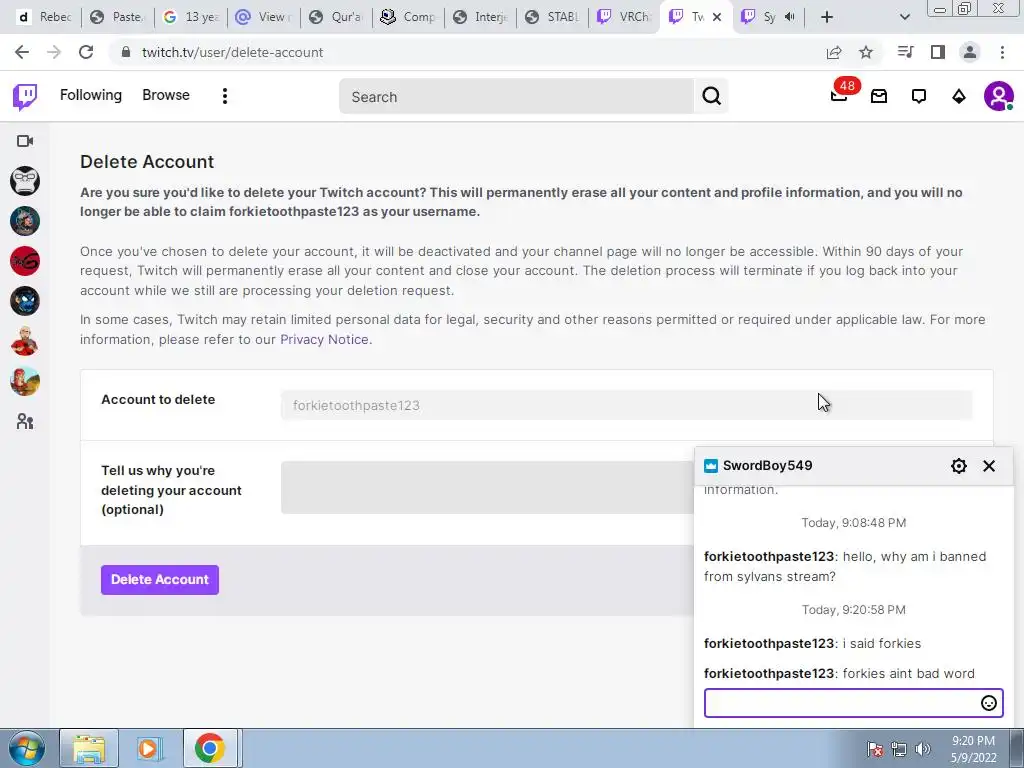Open the three-dot more menu in Twitch navbar
Image resolution: width=1024 pixels, height=768 pixels.
225,96
